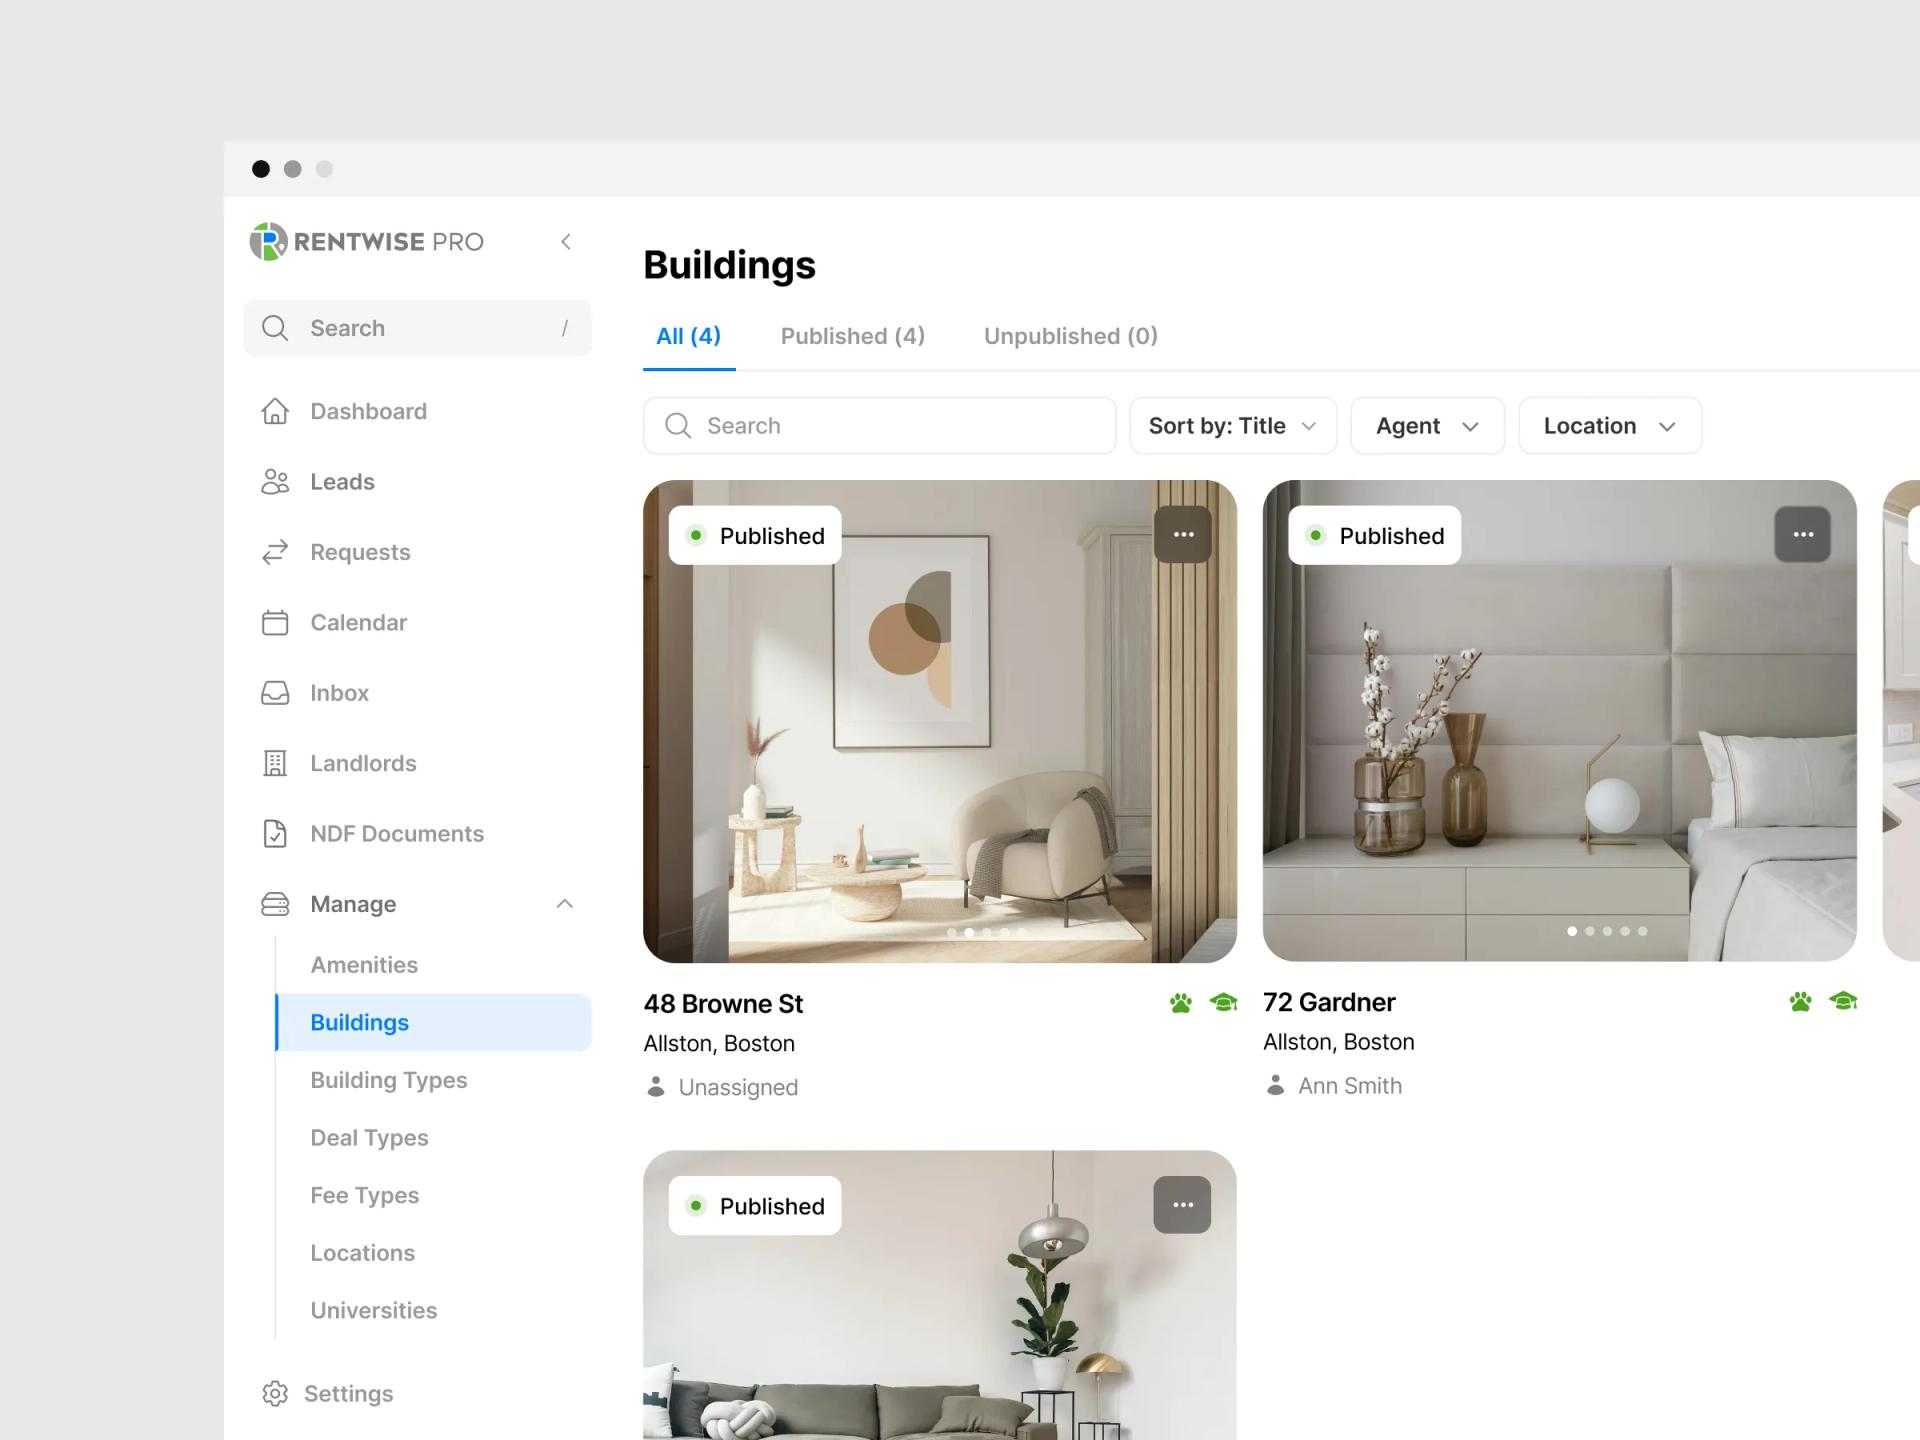Click magnifier icon in sidebar search
Viewport: 1920px width, 1440px height.
pyautogui.click(x=275, y=328)
